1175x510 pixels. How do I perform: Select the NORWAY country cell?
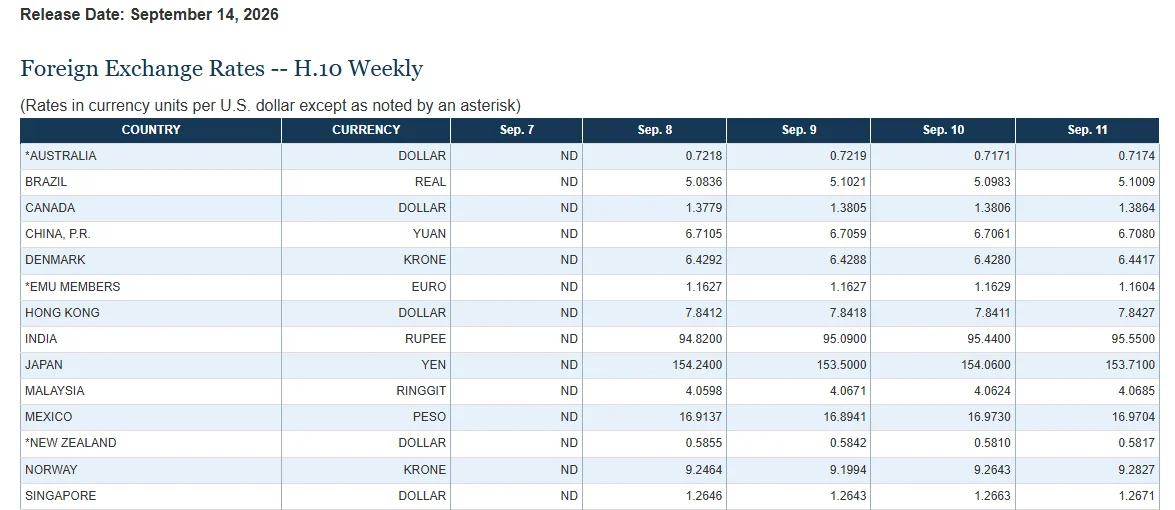point(151,470)
